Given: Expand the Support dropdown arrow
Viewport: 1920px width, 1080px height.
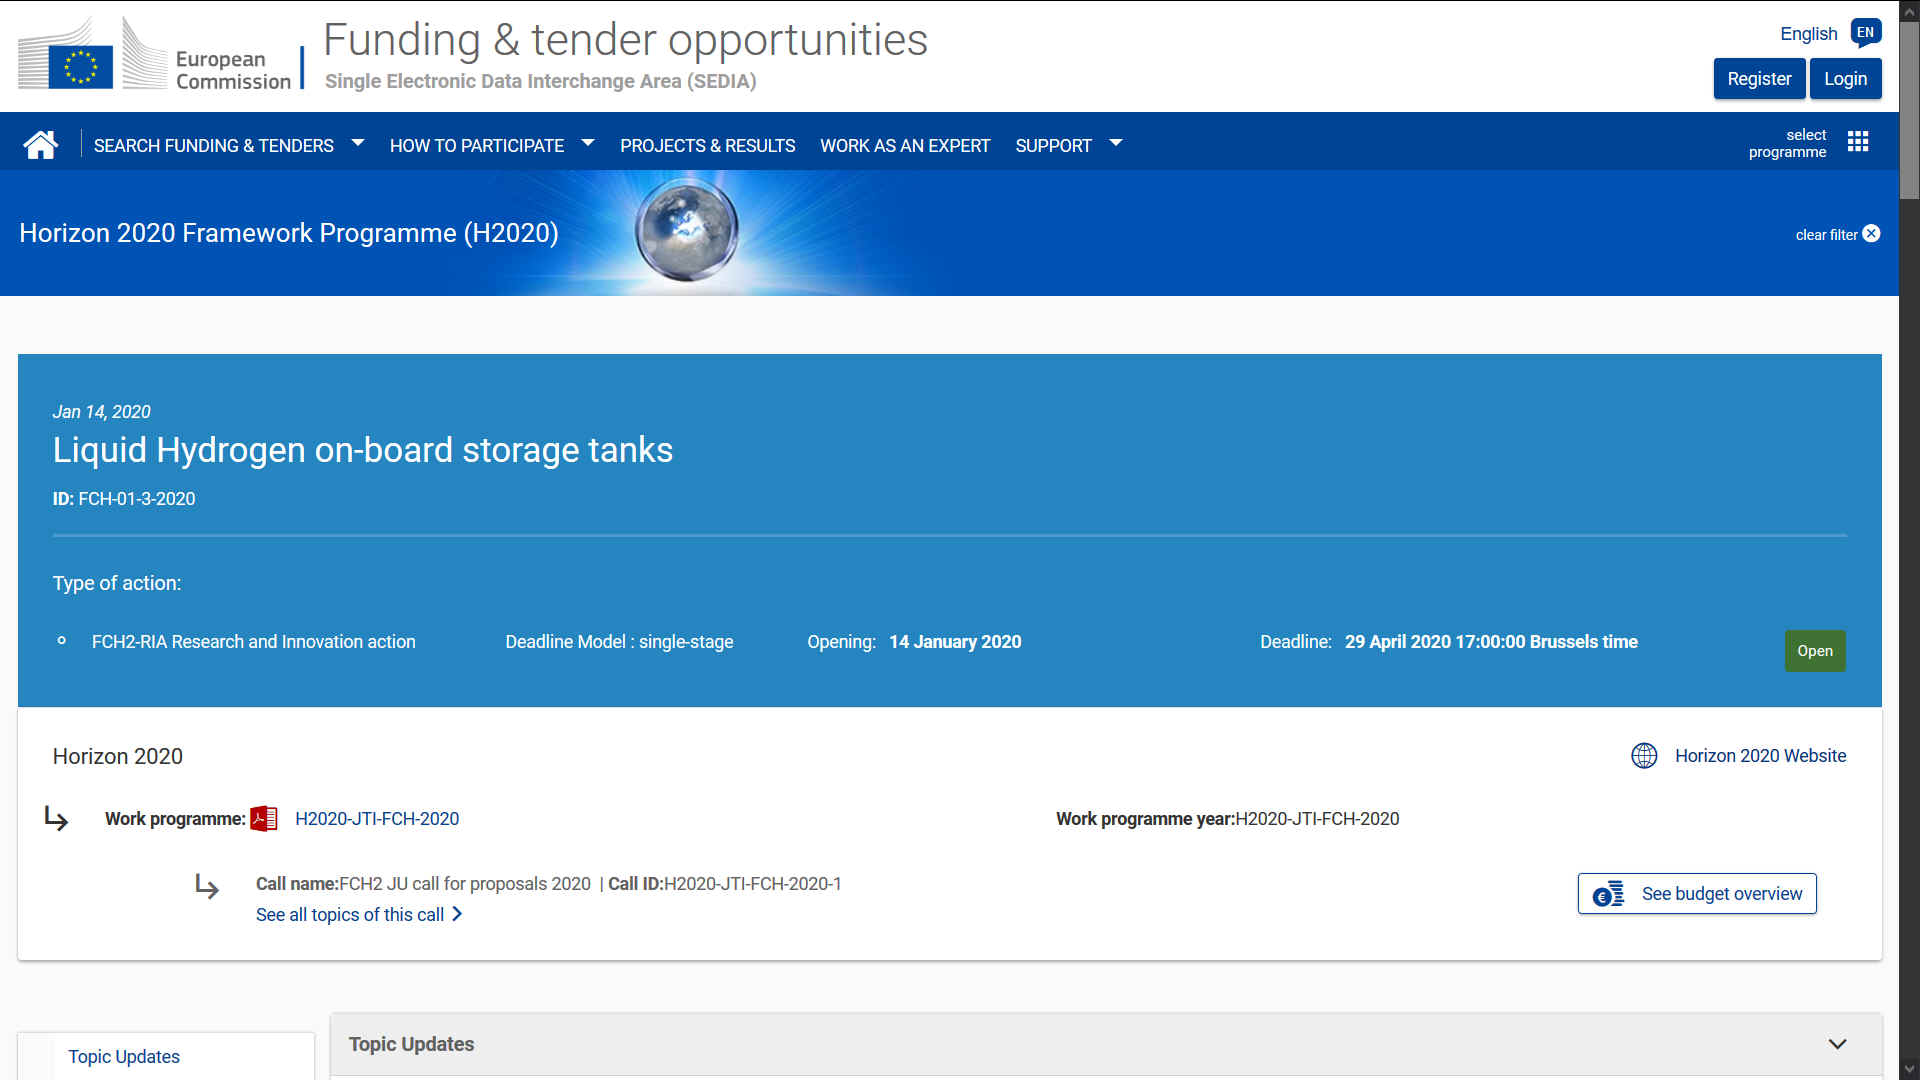Looking at the screenshot, I should [x=1116, y=144].
